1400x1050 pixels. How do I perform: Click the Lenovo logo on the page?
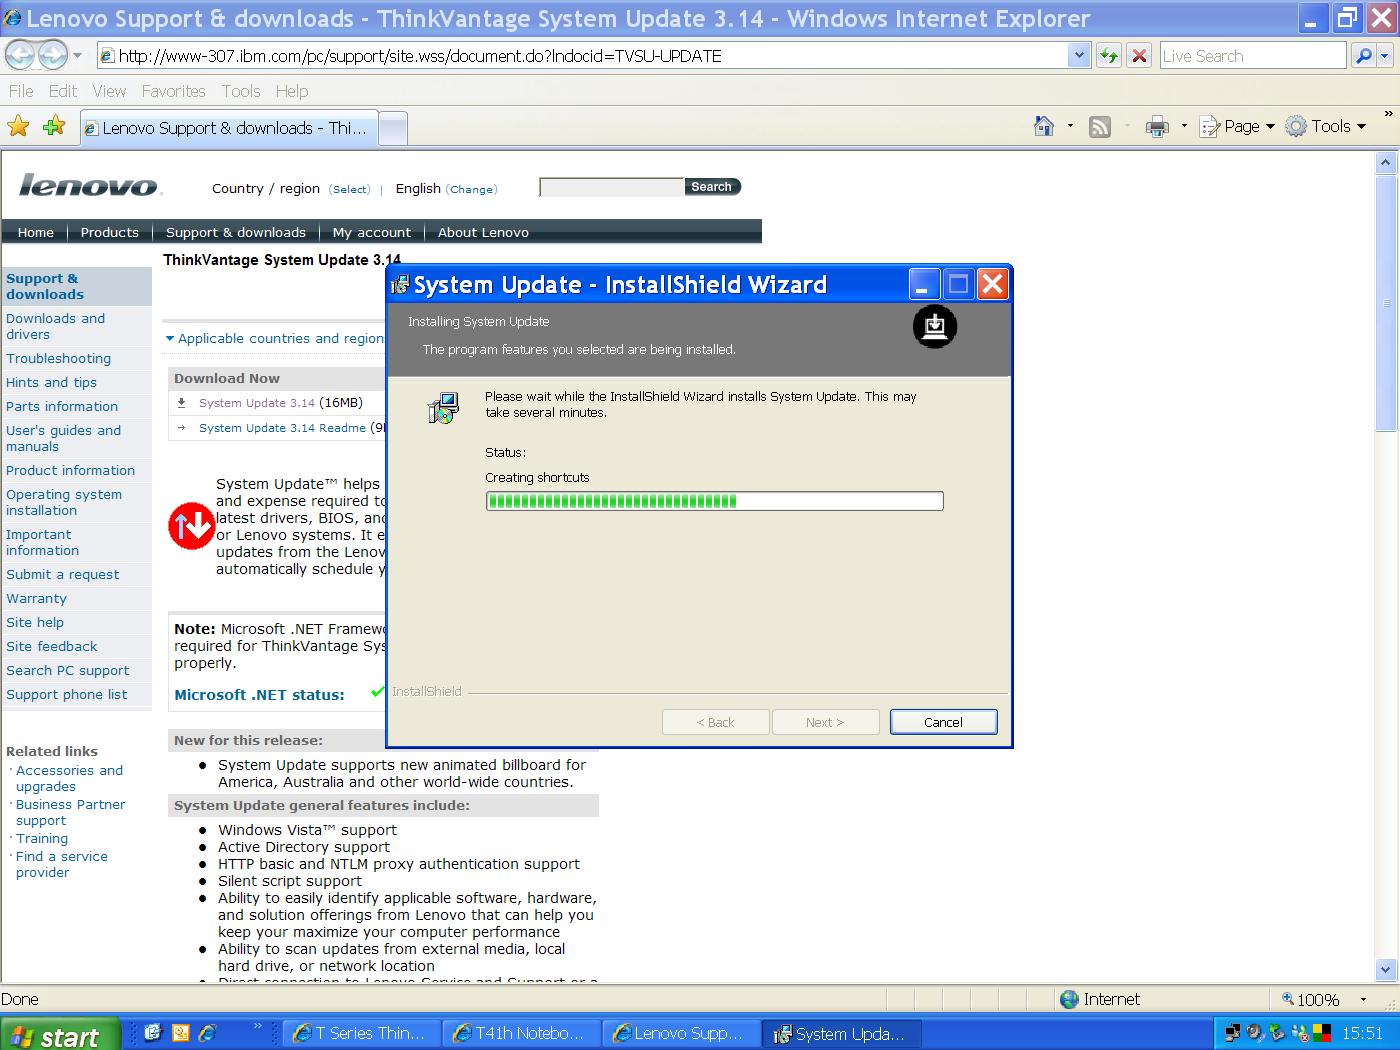[x=90, y=186]
